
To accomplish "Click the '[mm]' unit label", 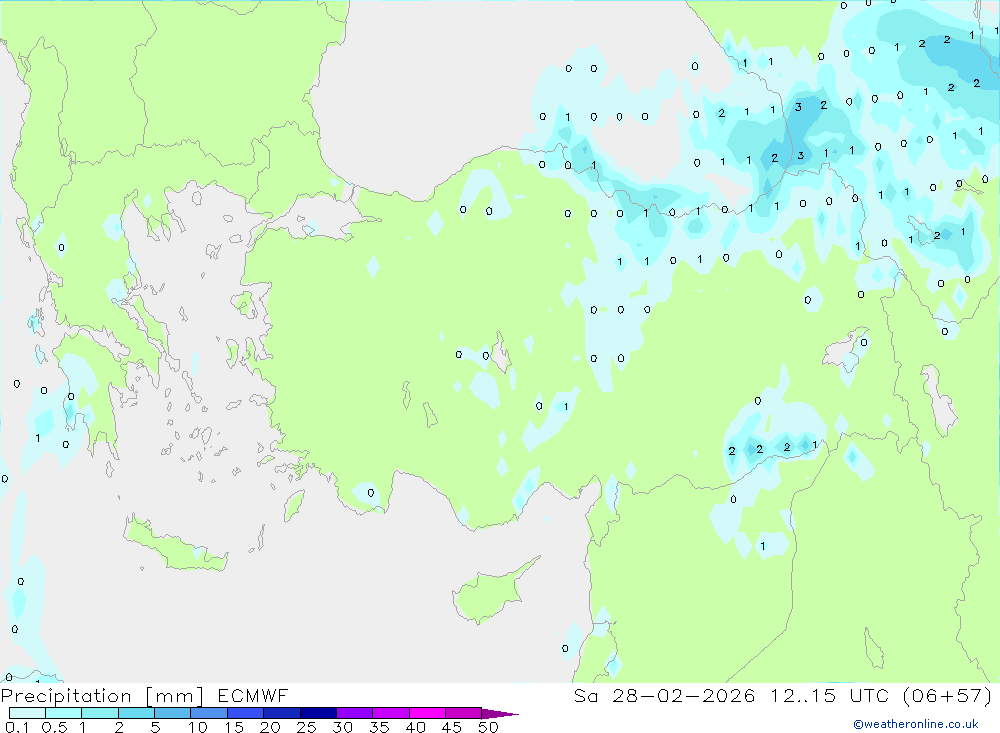I will [174, 696].
